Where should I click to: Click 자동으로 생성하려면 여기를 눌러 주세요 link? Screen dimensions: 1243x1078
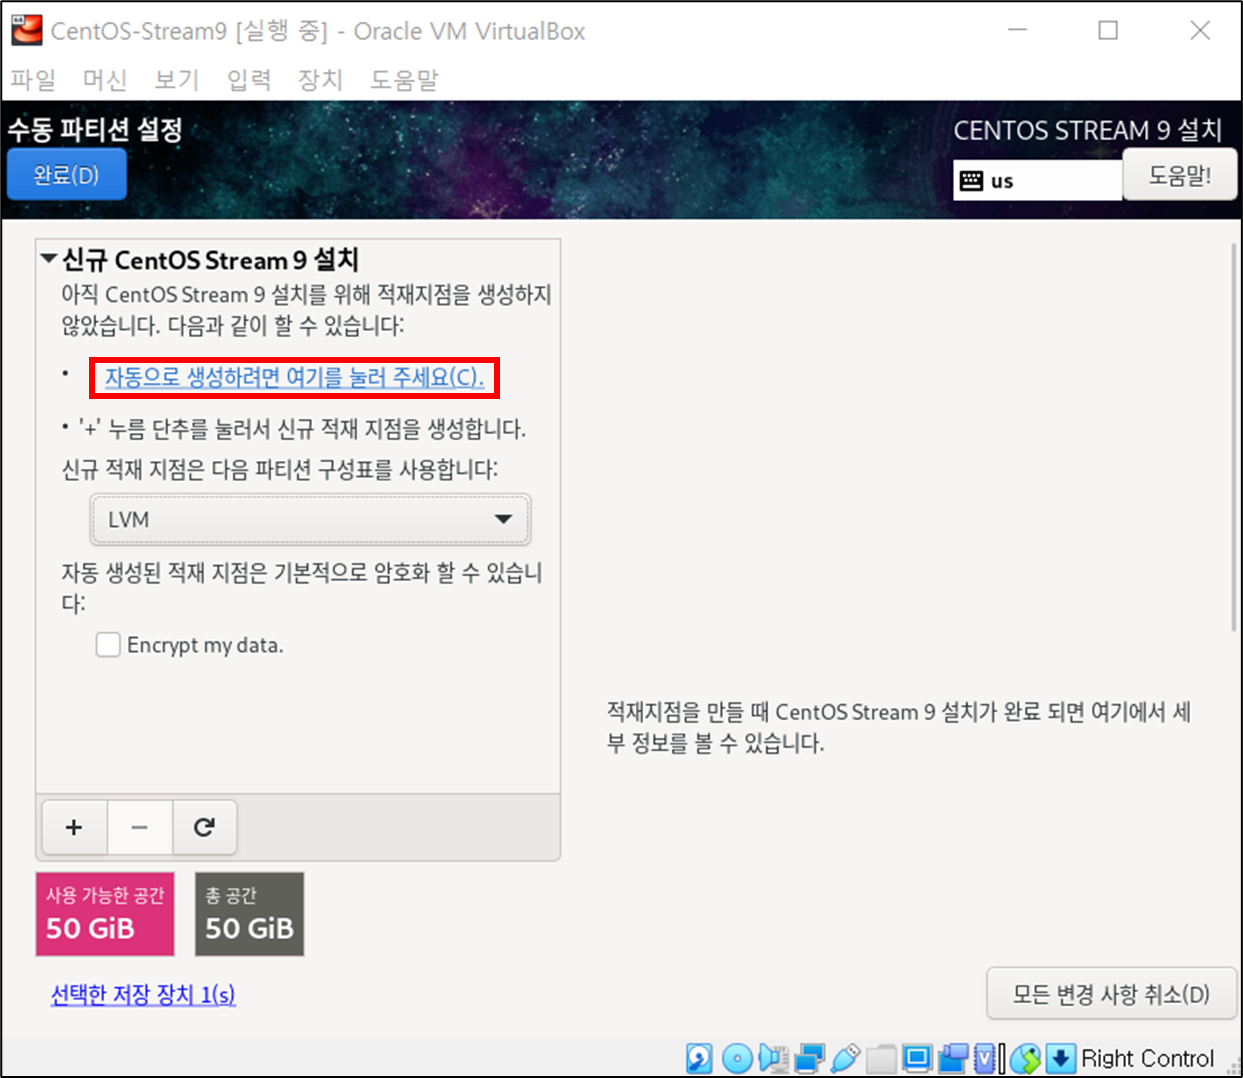(x=294, y=377)
